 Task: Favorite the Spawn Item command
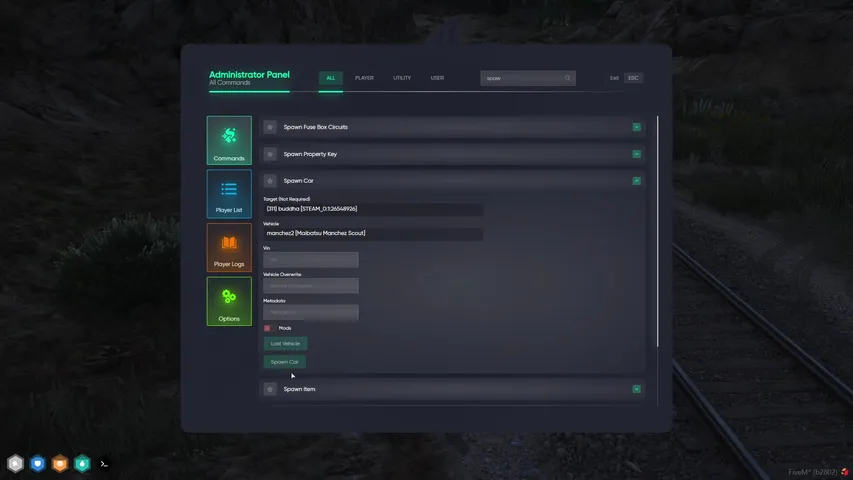270,389
